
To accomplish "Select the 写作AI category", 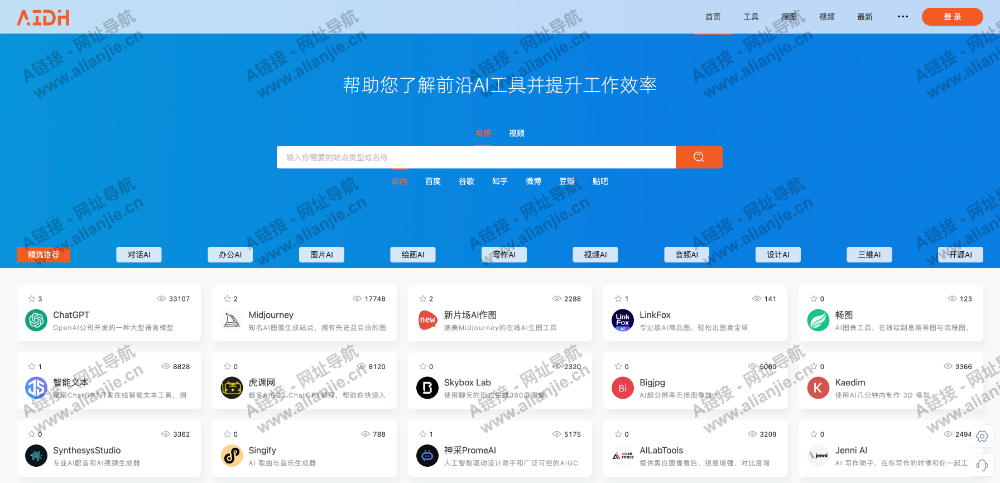I will (504, 255).
